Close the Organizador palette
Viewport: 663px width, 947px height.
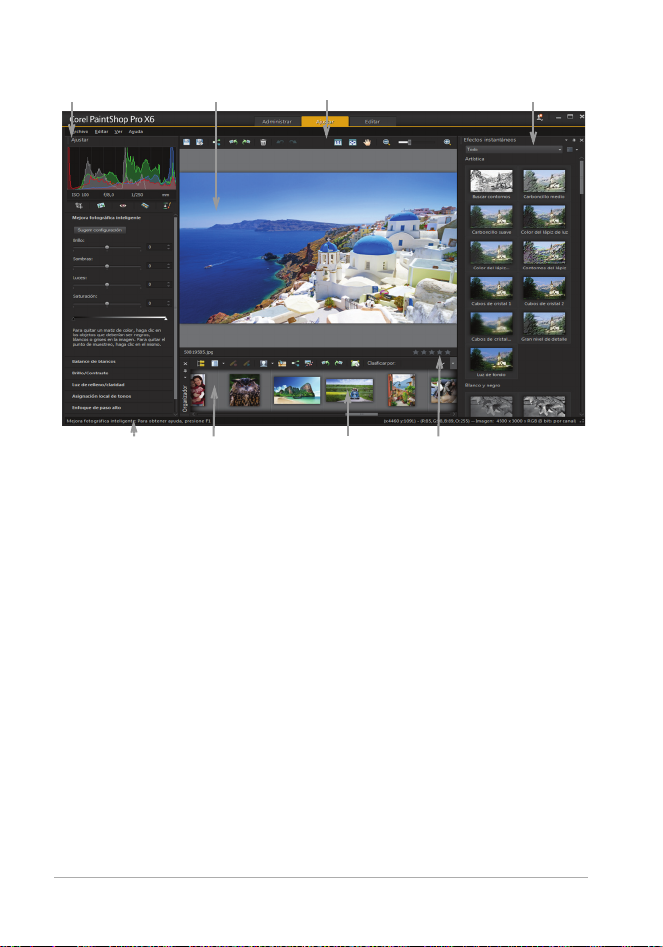point(185,364)
